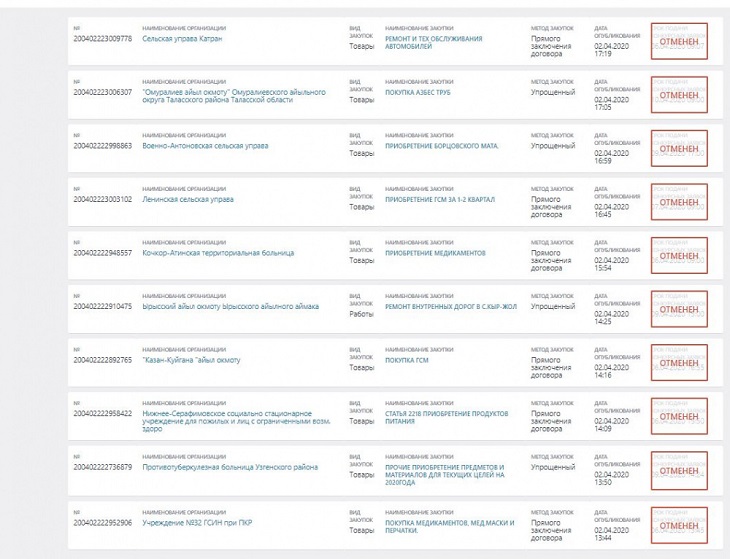Click the ОТМЕНЕН stamp on the Нижне-Серафимовское row
Viewport: 730px width, 559px height.
[679, 417]
